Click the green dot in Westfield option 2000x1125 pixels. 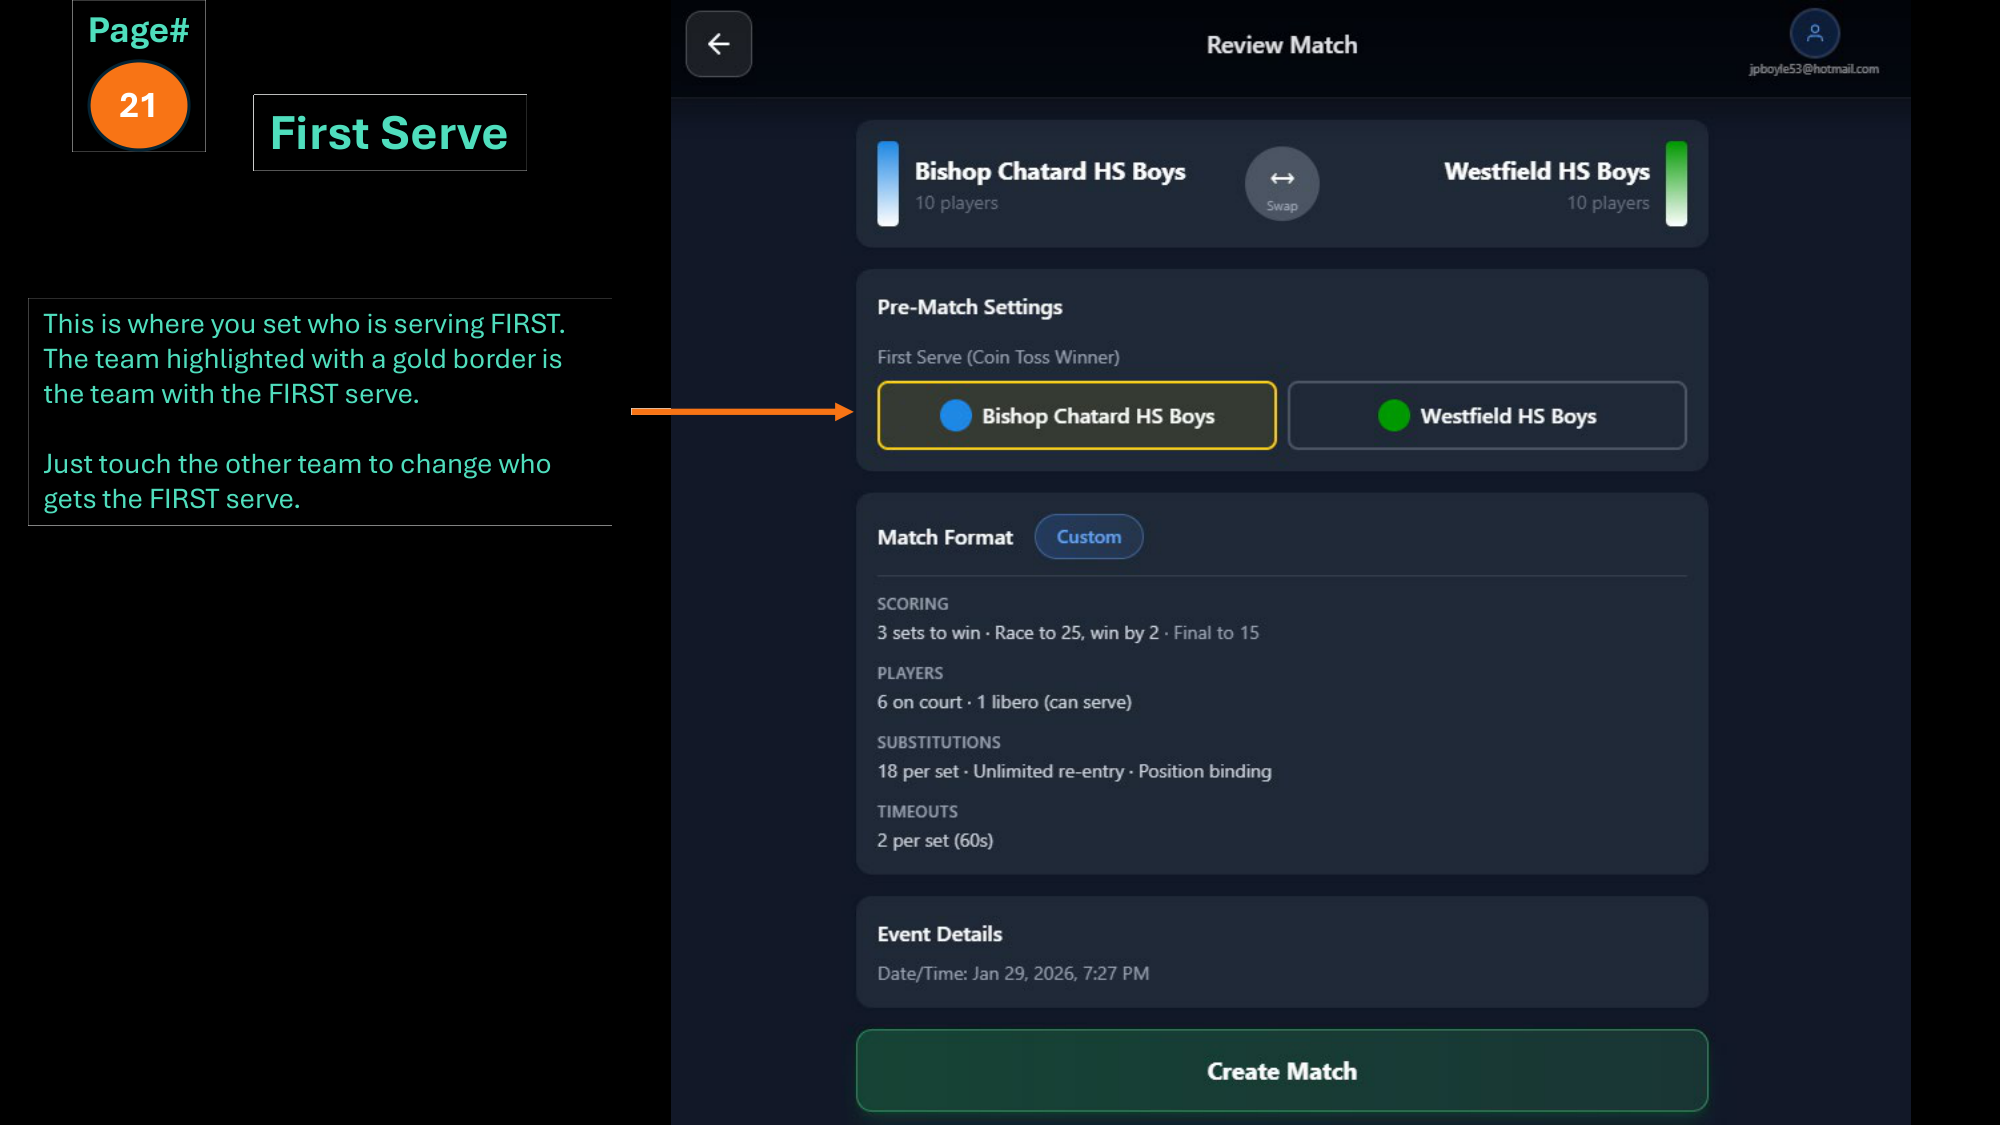pyautogui.click(x=1393, y=415)
